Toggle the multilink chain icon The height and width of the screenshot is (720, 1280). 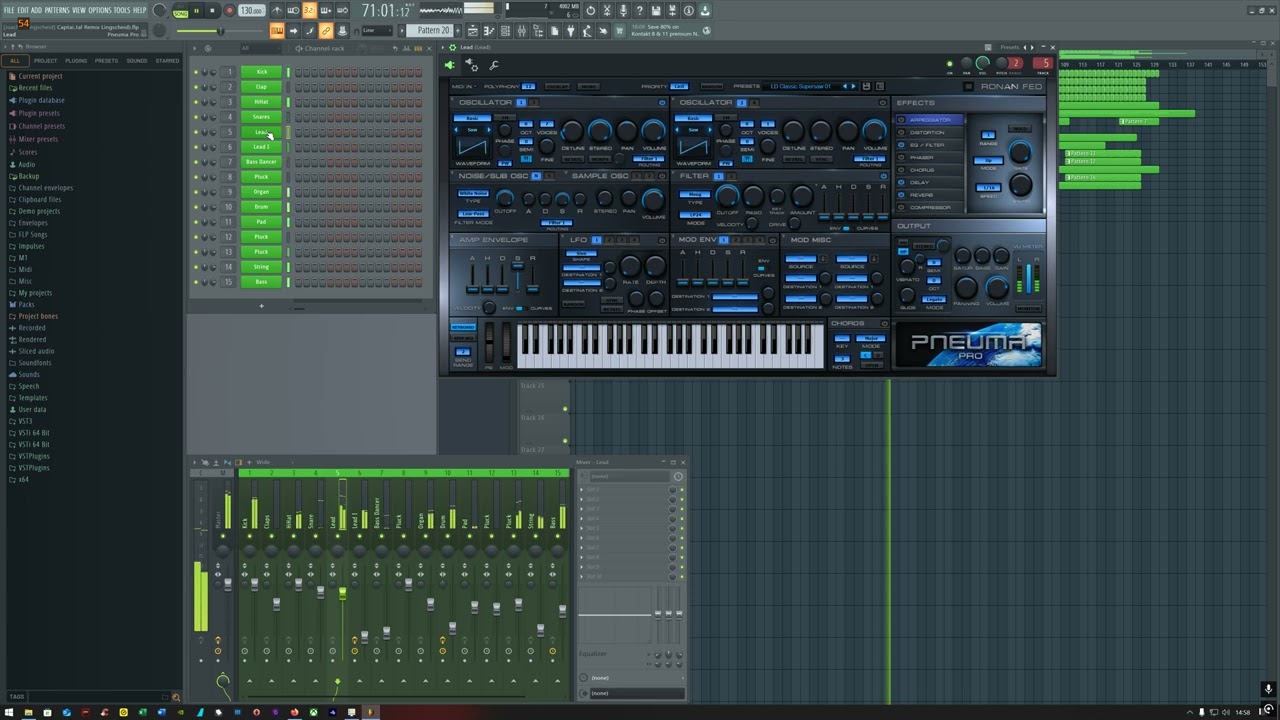pyautogui.click(x=325, y=30)
